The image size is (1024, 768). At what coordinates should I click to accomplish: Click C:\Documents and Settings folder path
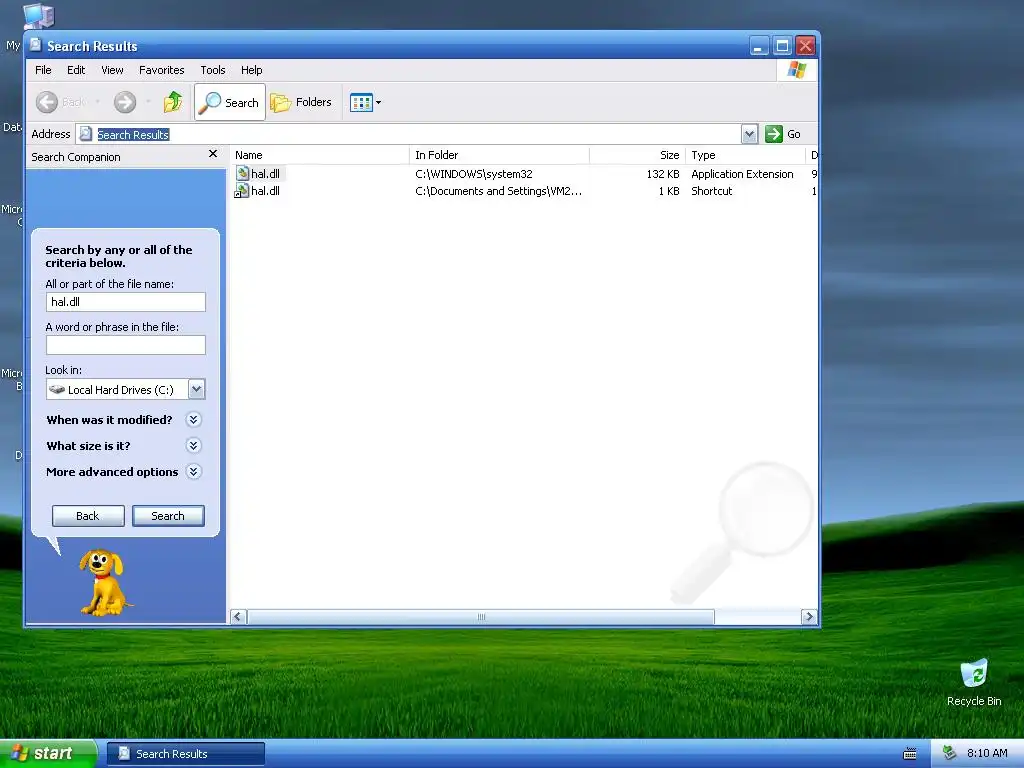tap(498, 191)
